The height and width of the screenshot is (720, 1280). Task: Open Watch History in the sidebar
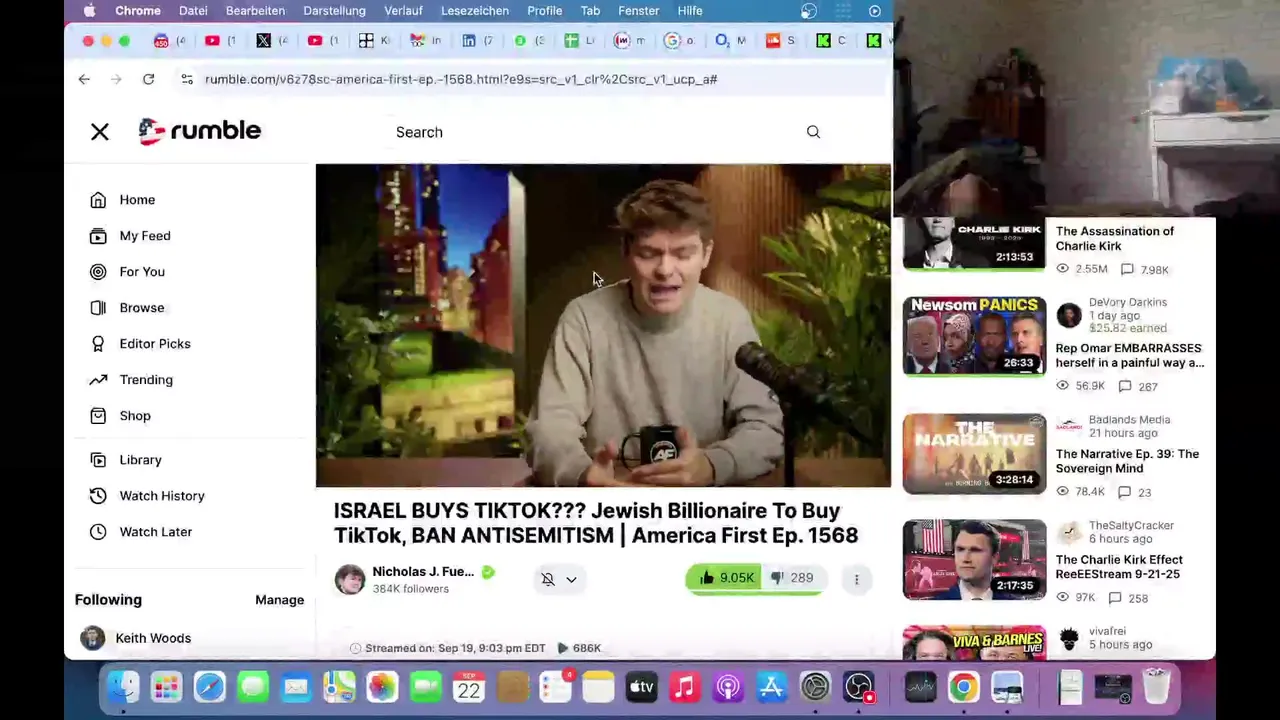pyautogui.click(x=162, y=496)
